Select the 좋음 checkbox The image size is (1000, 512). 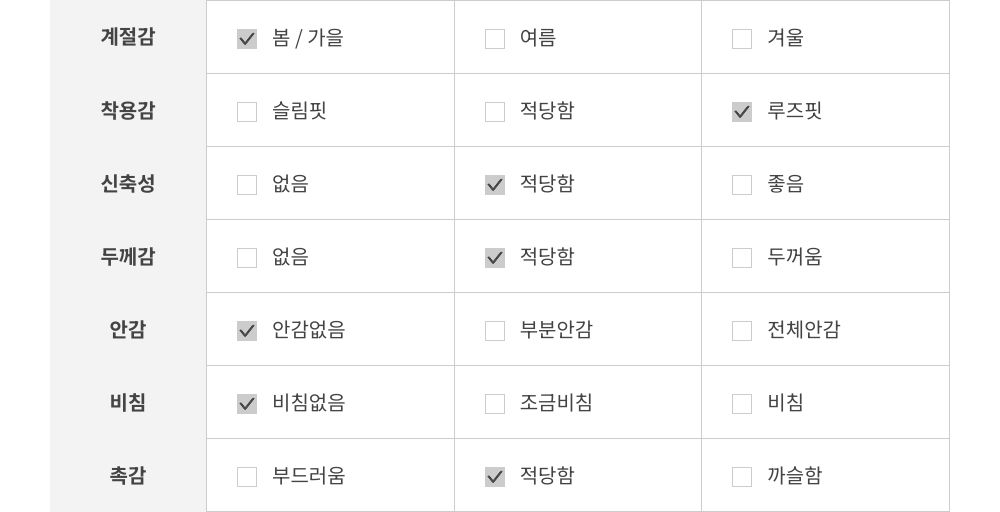(742, 185)
